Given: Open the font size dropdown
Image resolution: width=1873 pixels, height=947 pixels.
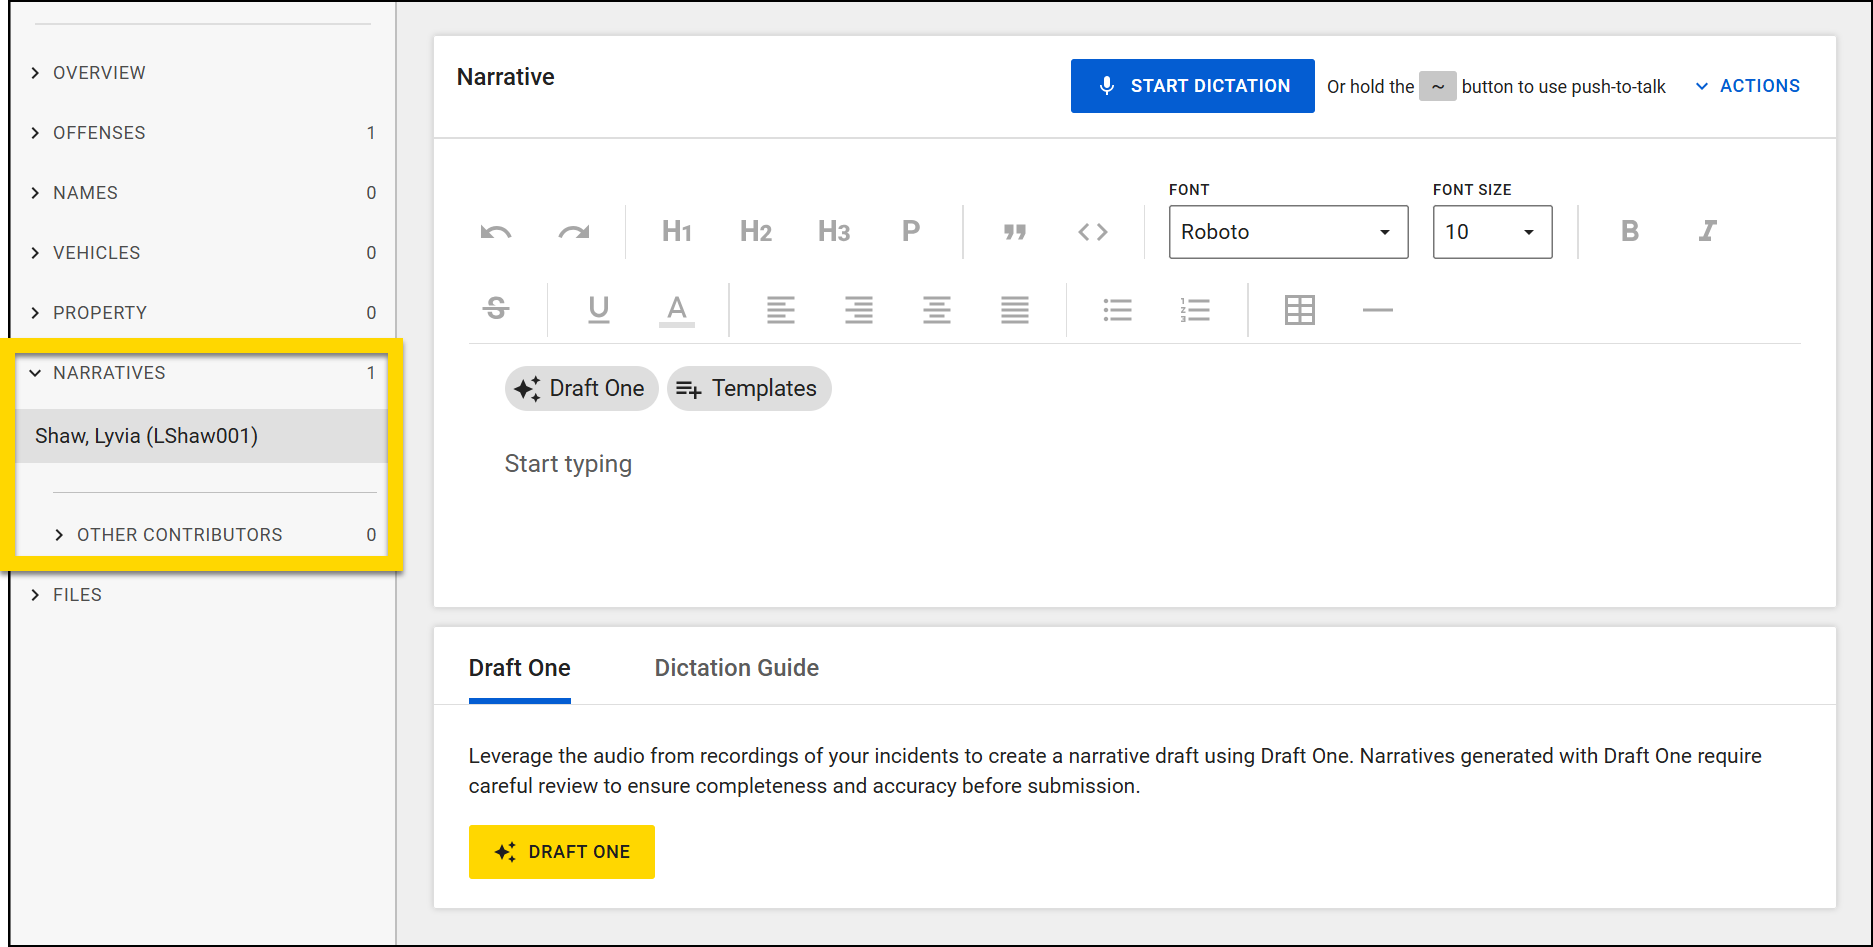Looking at the screenshot, I should (1492, 231).
